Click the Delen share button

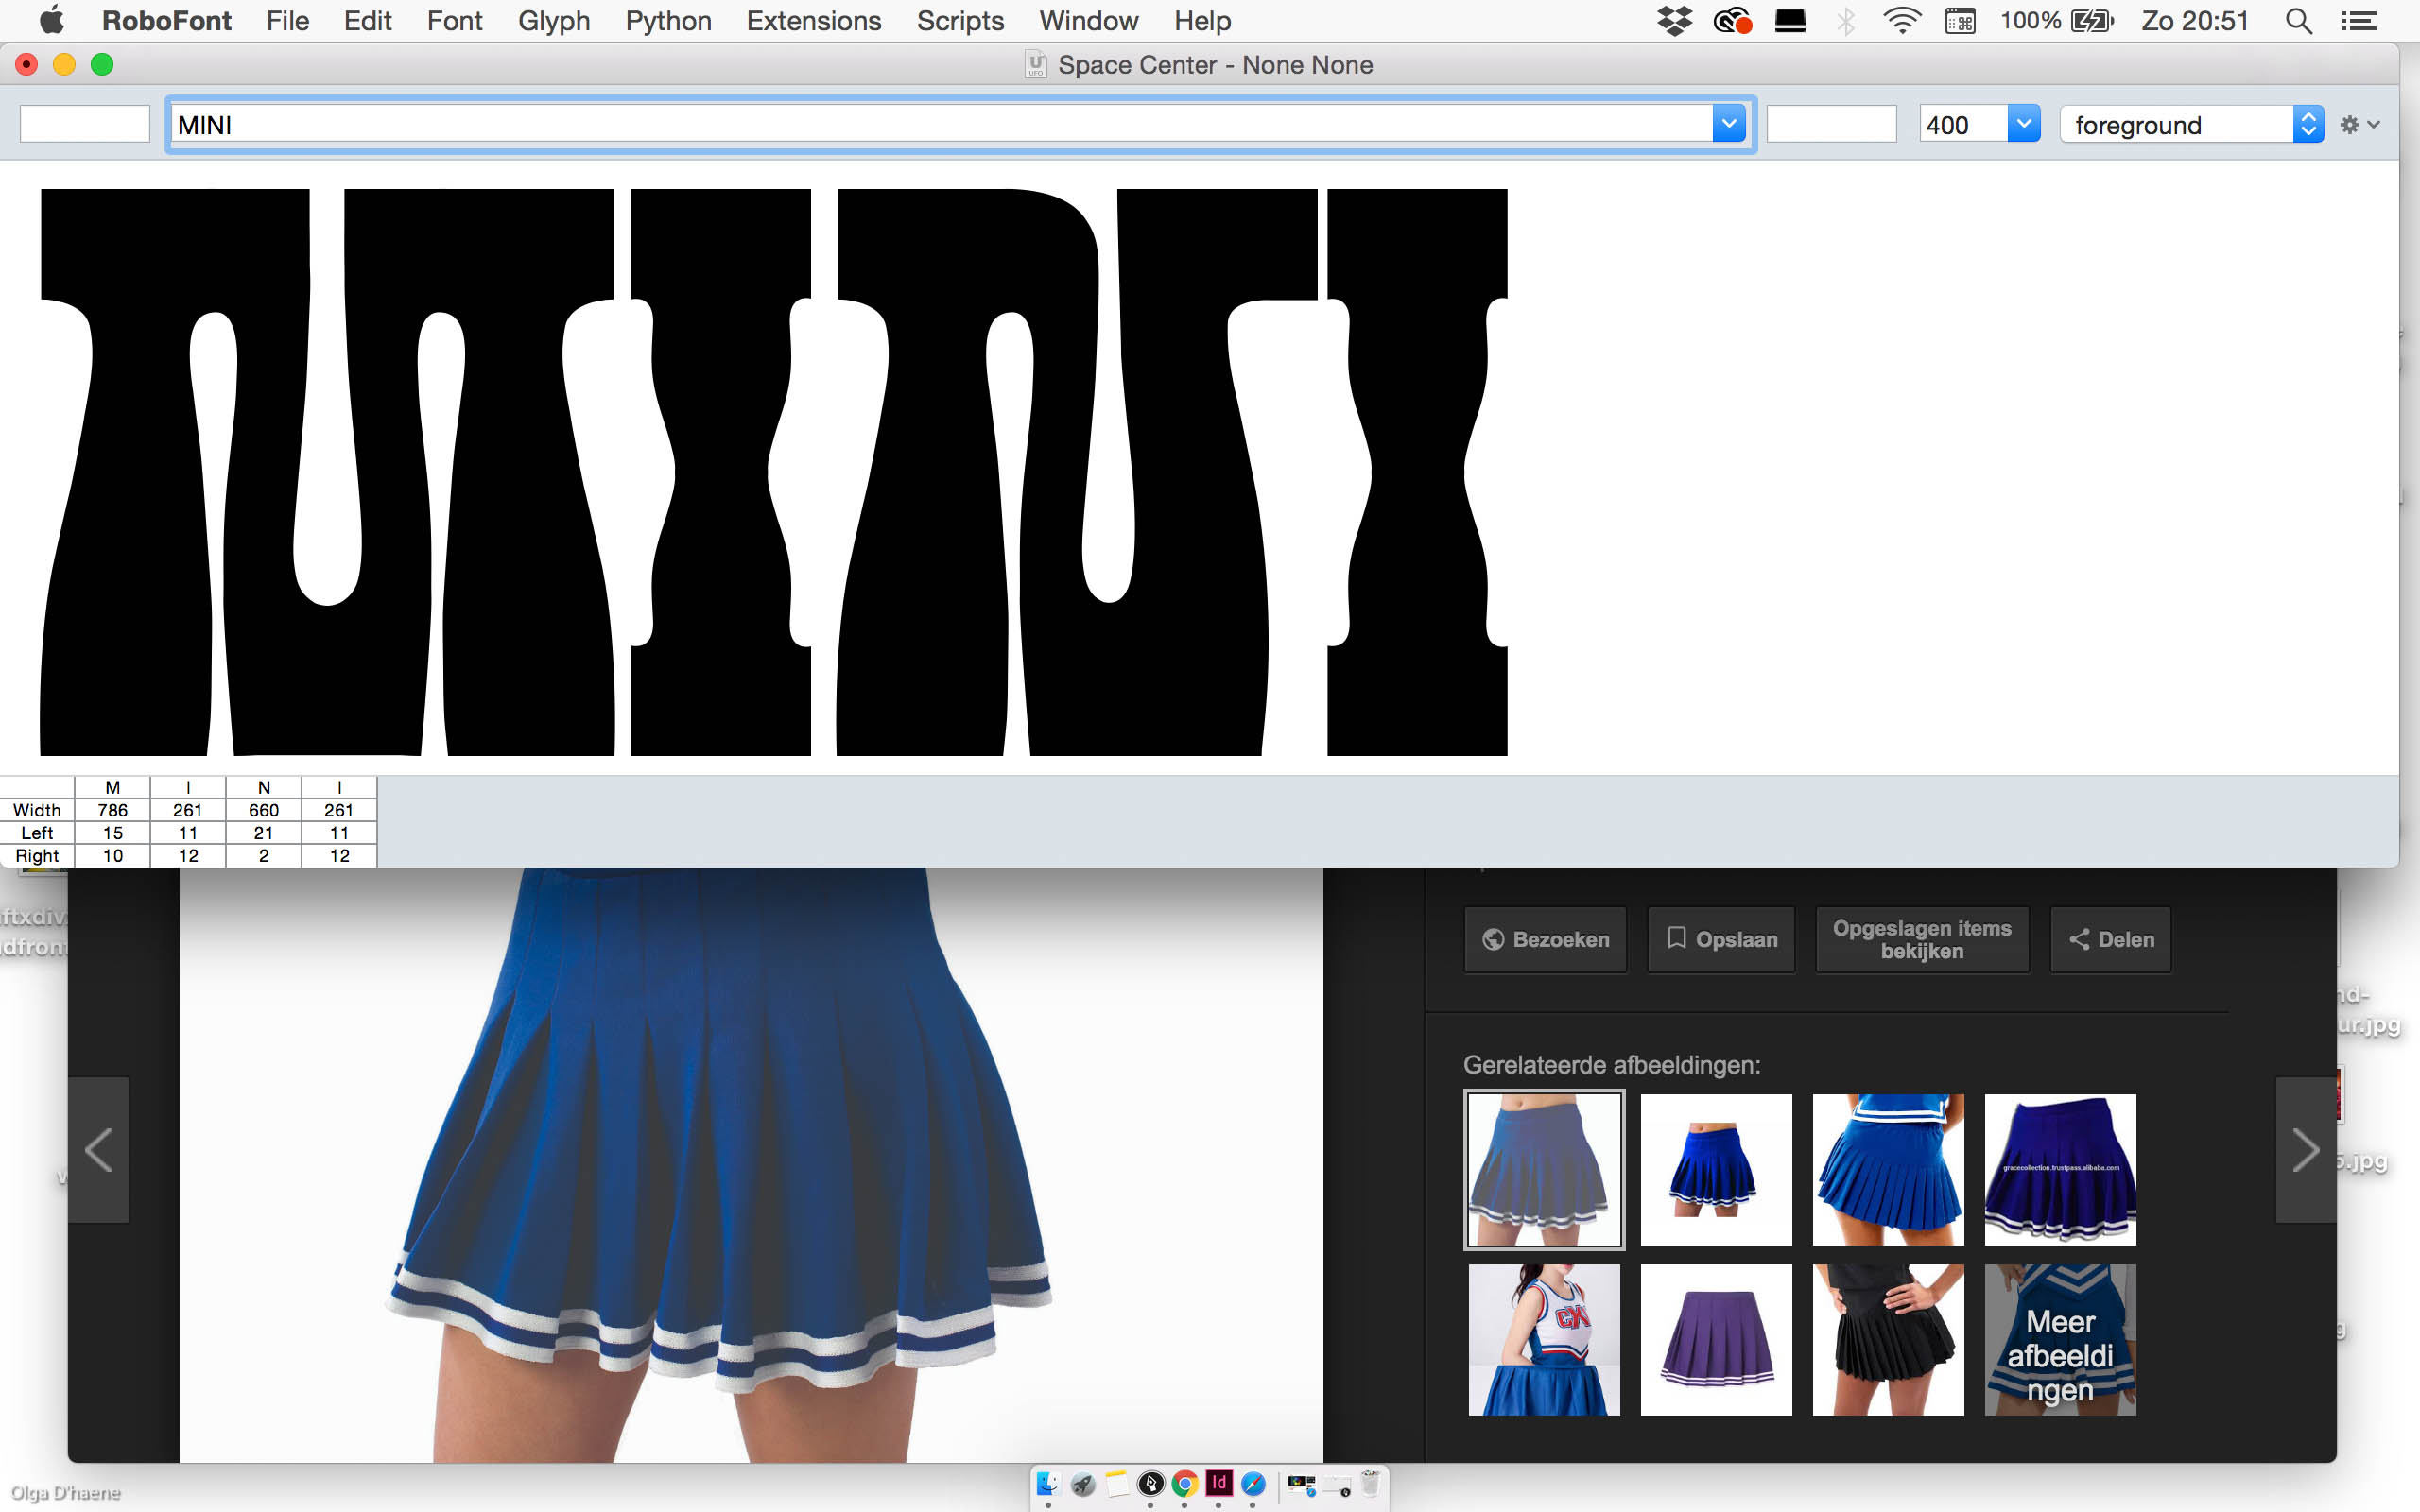(x=2110, y=939)
